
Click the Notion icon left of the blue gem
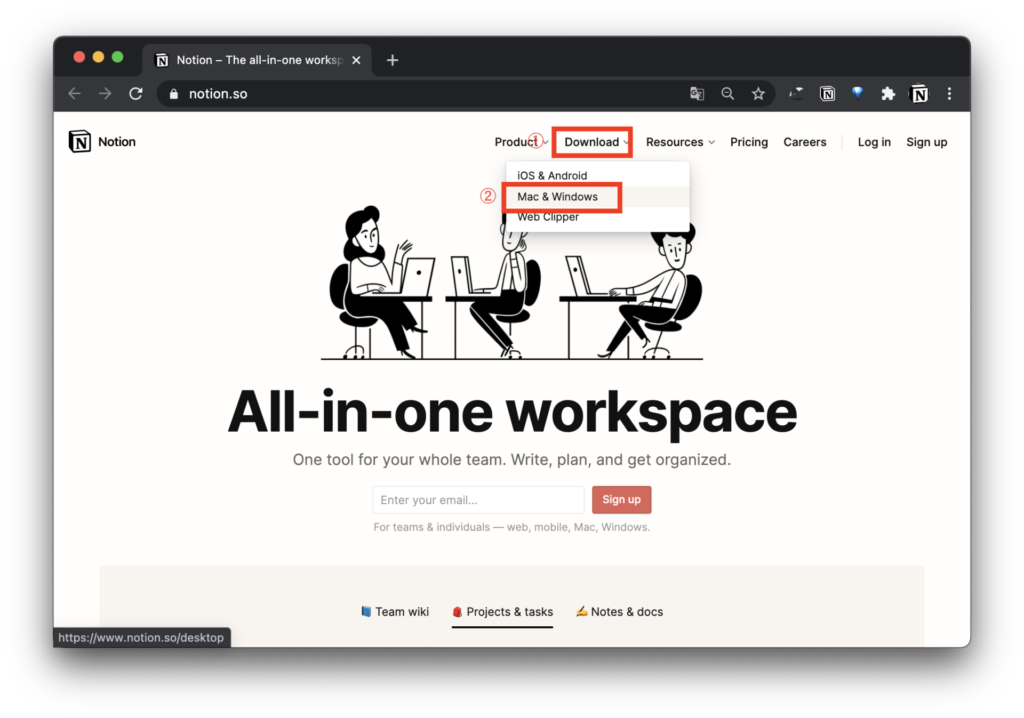(827, 93)
